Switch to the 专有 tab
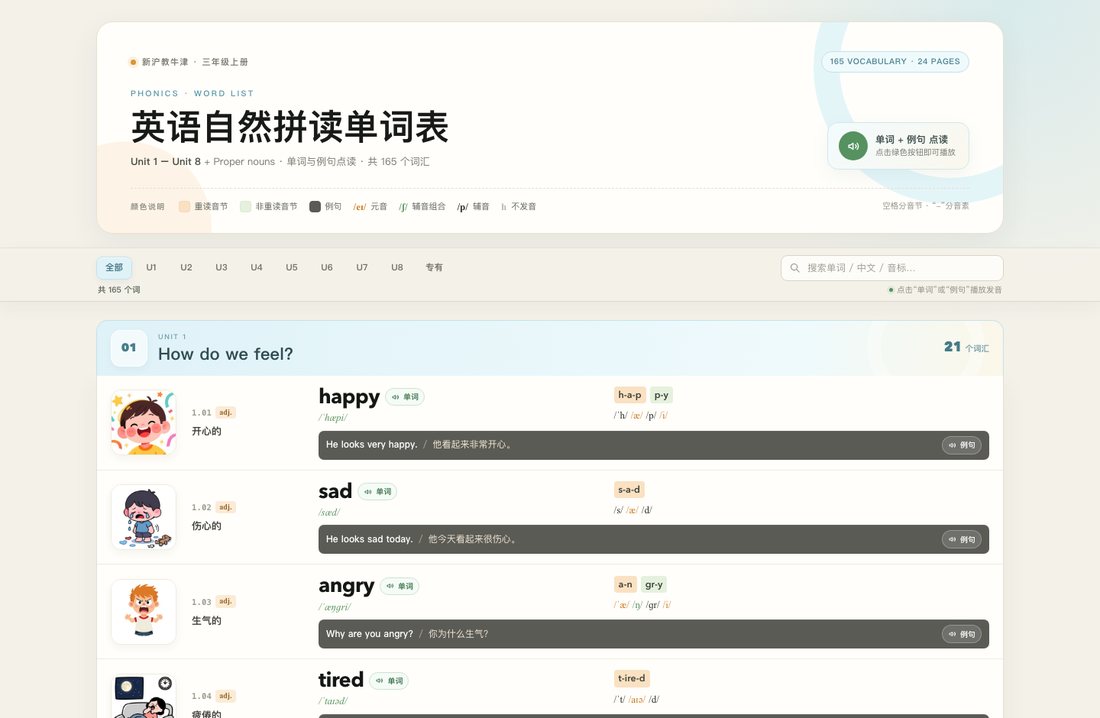This screenshot has height=718, width=1100. pyautogui.click(x=434, y=267)
